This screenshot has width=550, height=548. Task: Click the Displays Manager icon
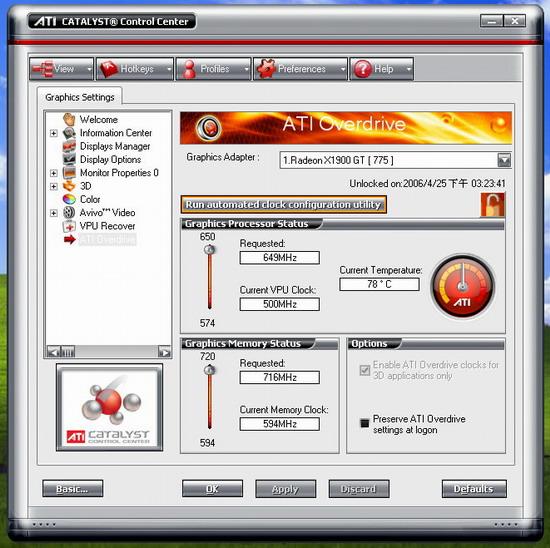click(69, 146)
